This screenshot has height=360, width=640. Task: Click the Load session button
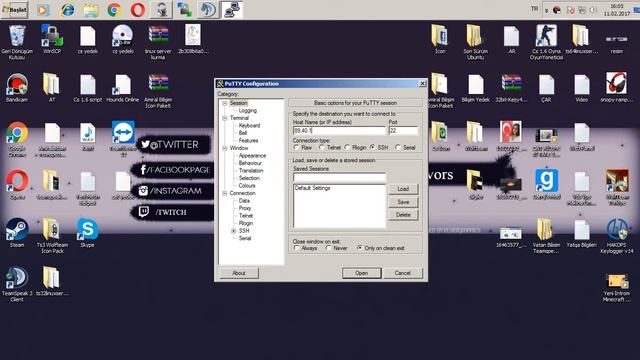tap(403, 189)
